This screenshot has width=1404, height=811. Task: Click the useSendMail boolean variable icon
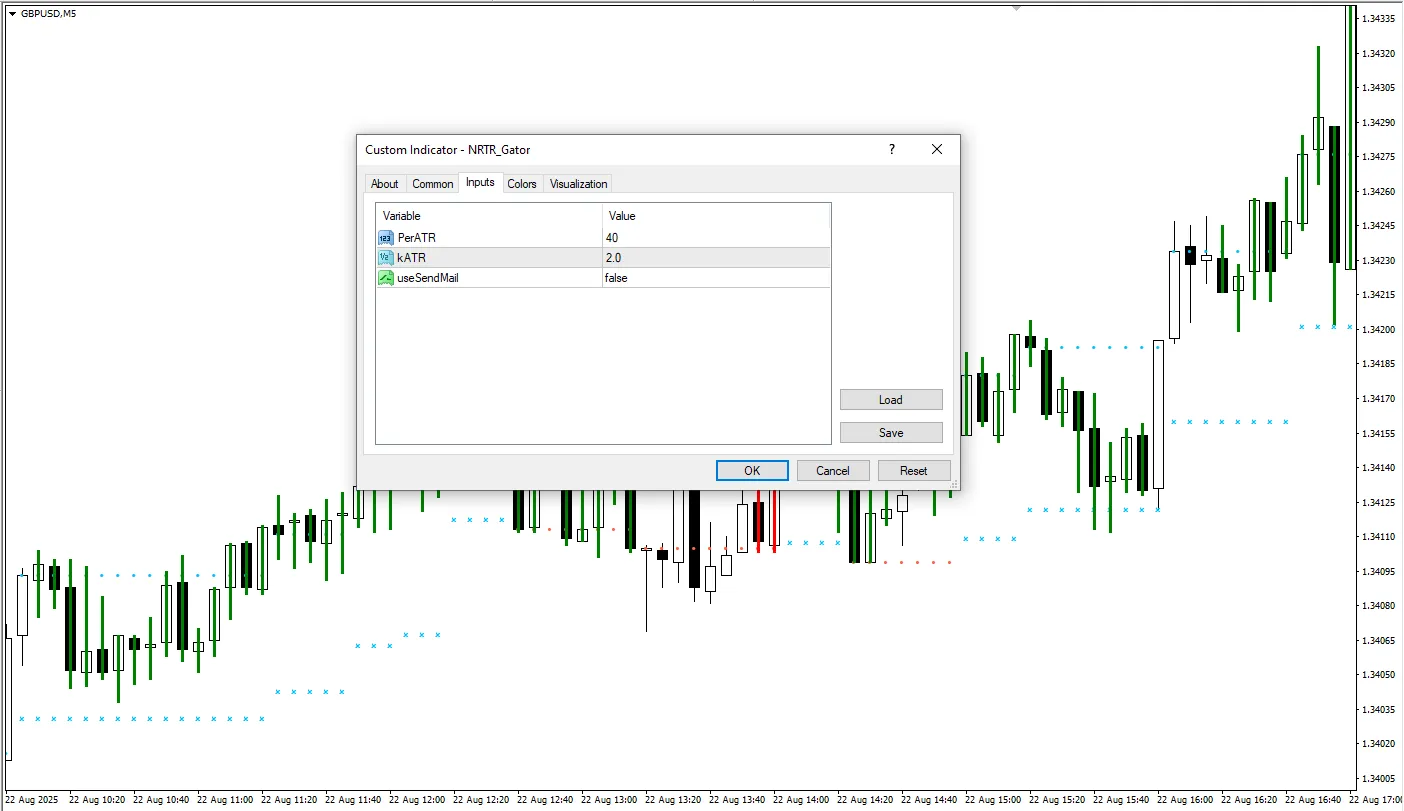[386, 278]
